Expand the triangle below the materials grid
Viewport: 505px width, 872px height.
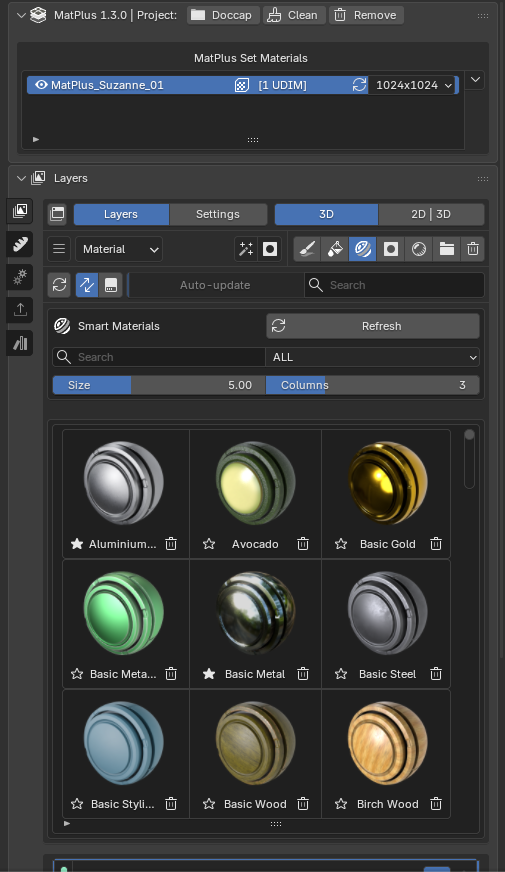tap(67, 824)
